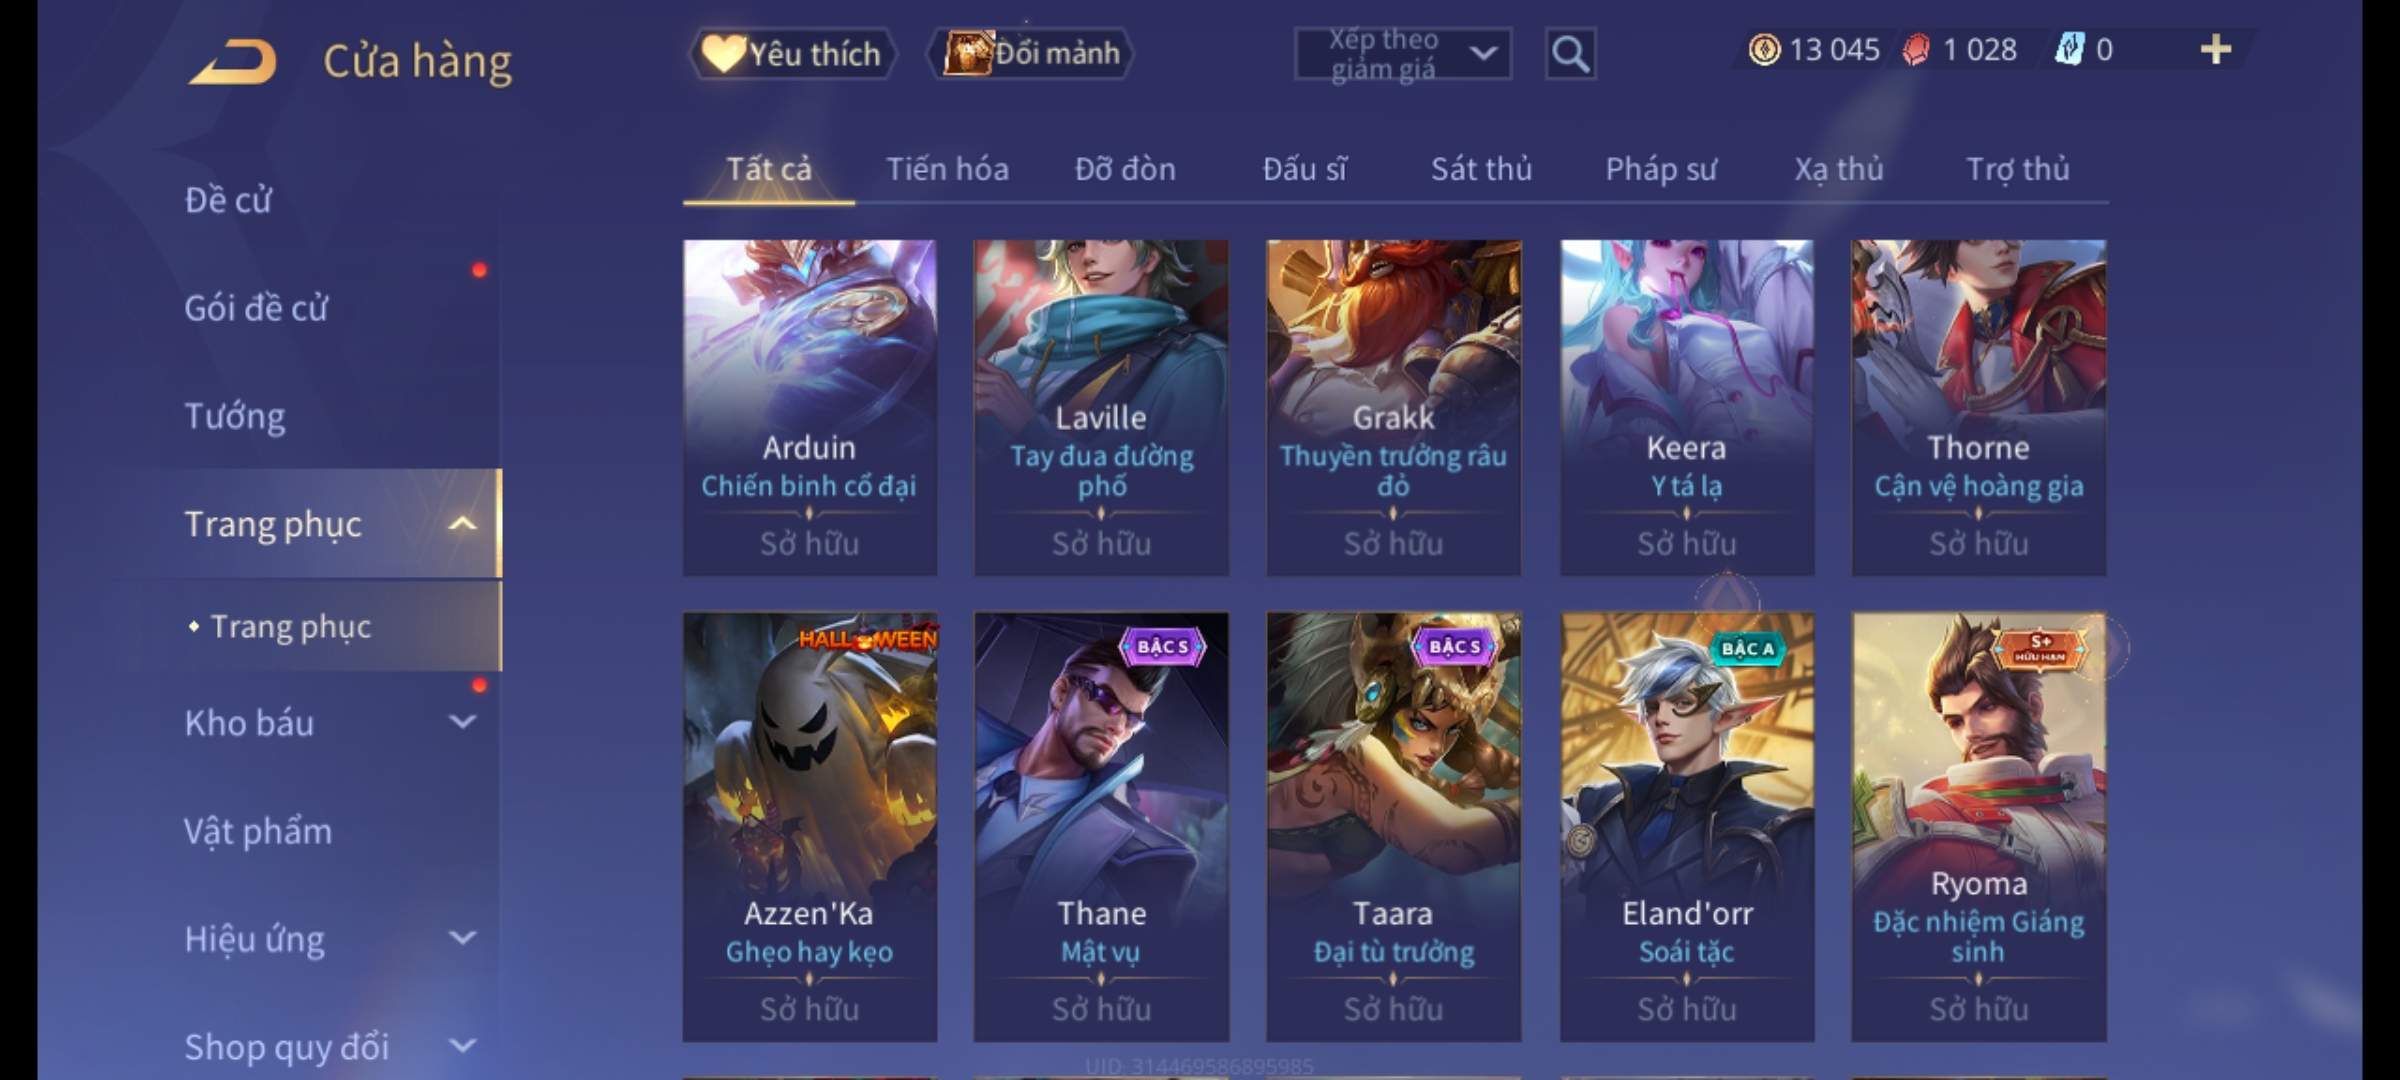This screenshot has width=2400, height=1080.
Task: Tap the red ruby currency icon
Action: tap(1916, 49)
